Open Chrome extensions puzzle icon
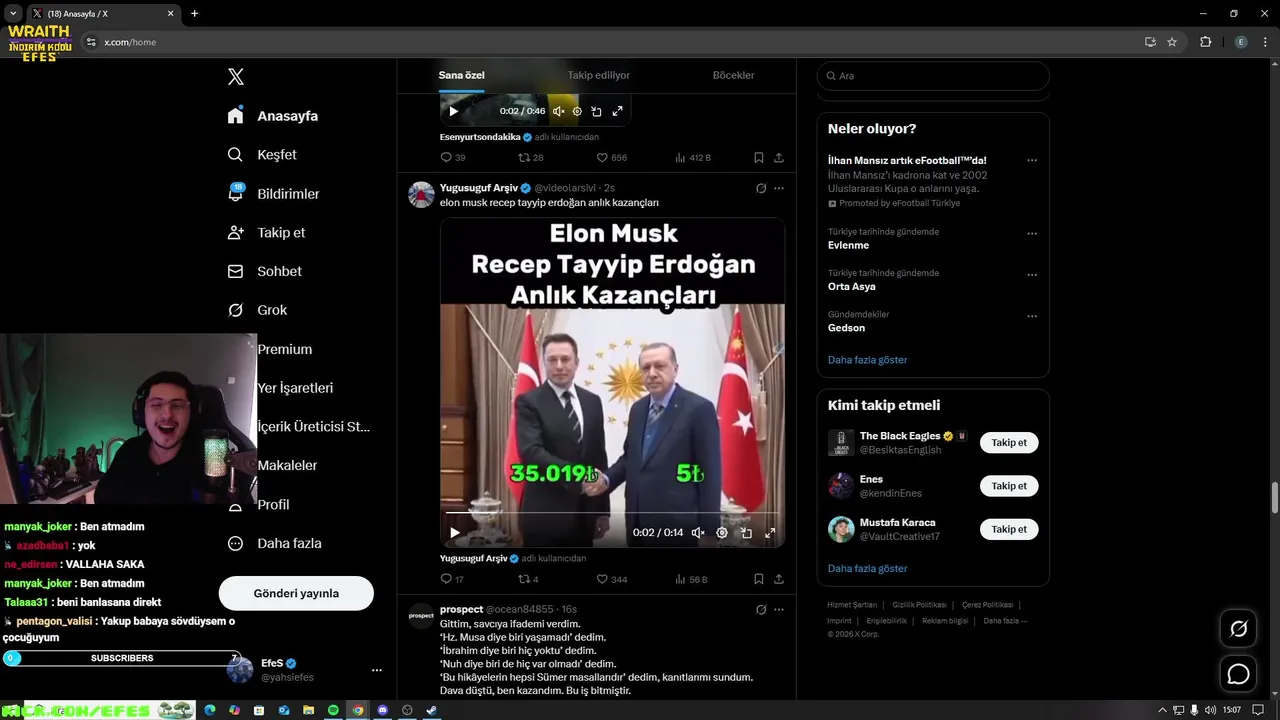The width and height of the screenshot is (1280, 720). coord(1205,42)
